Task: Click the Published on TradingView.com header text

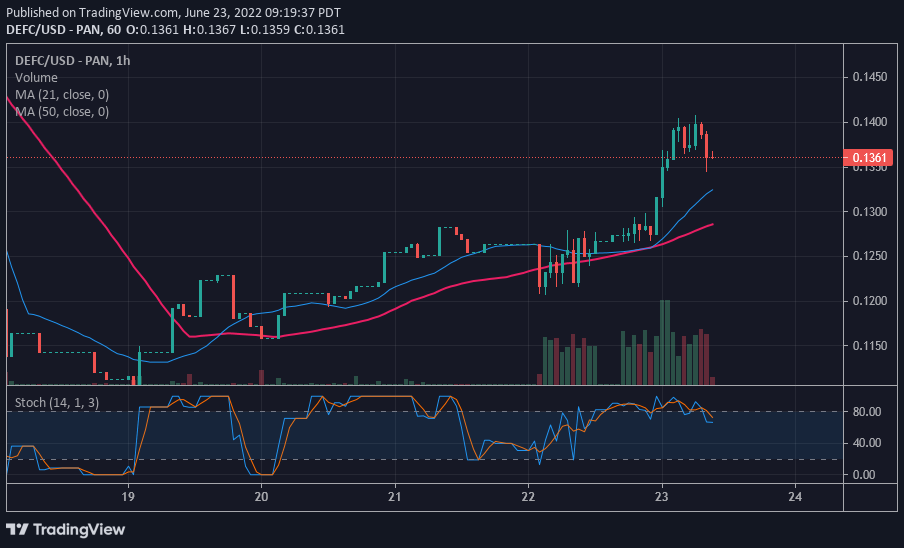Action: [x=174, y=12]
